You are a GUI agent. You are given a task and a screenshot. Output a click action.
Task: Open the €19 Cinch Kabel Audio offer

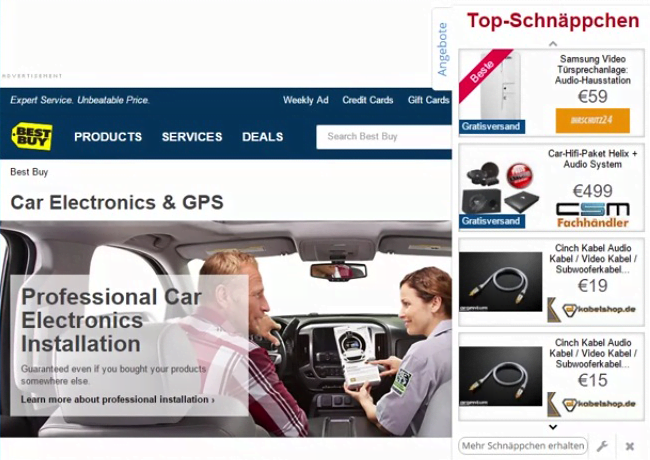tap(593, 259)
